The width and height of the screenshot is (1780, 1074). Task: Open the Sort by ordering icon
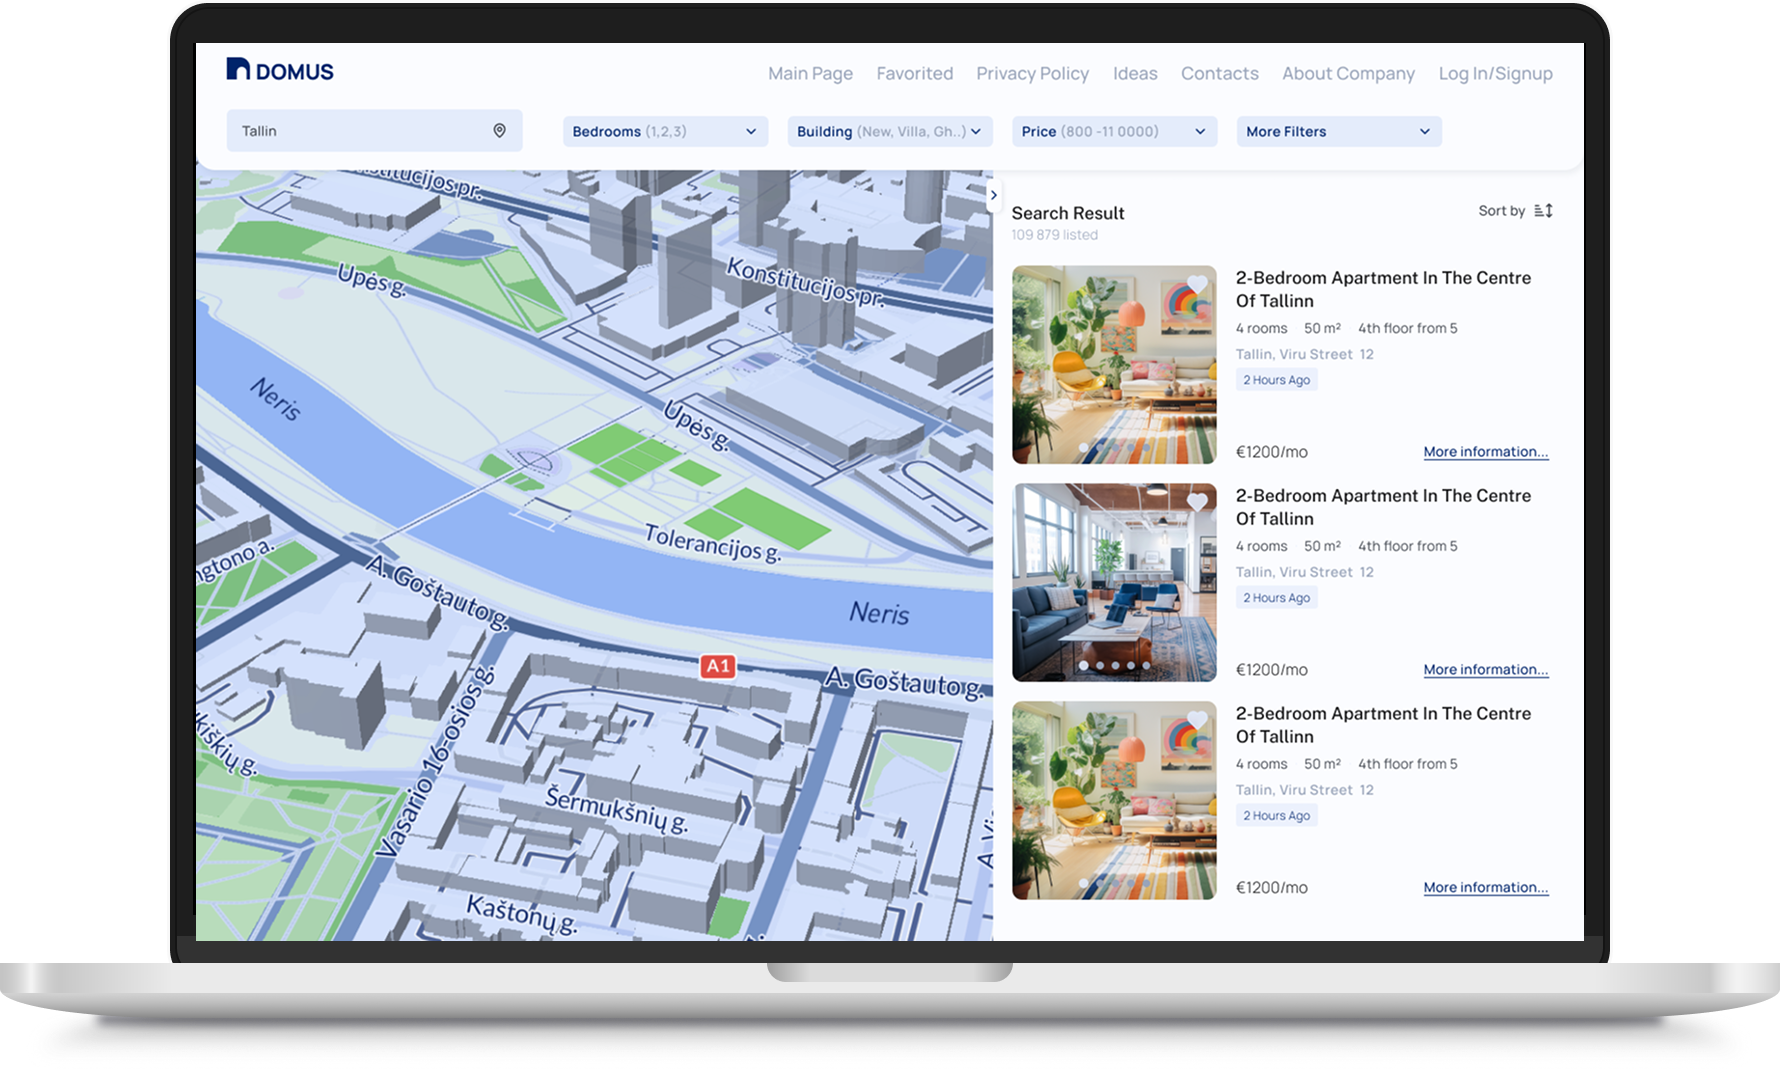(x=1543, y=210)
